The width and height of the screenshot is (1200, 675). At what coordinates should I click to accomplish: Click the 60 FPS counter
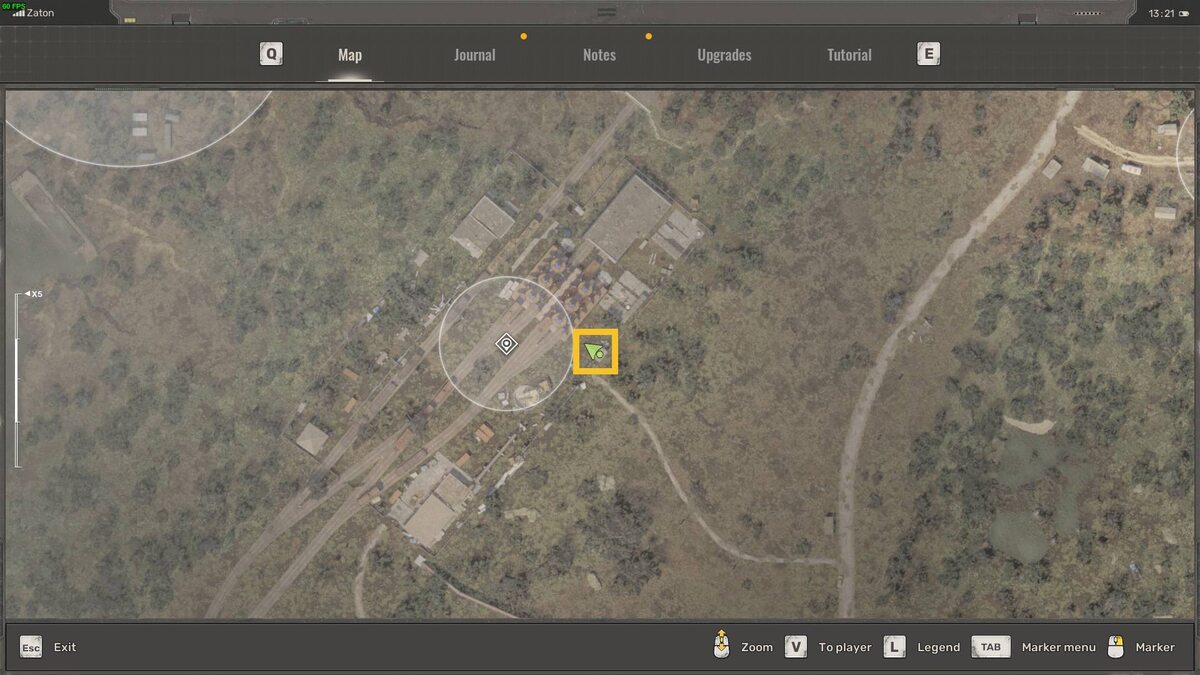(x=13, y=5)
